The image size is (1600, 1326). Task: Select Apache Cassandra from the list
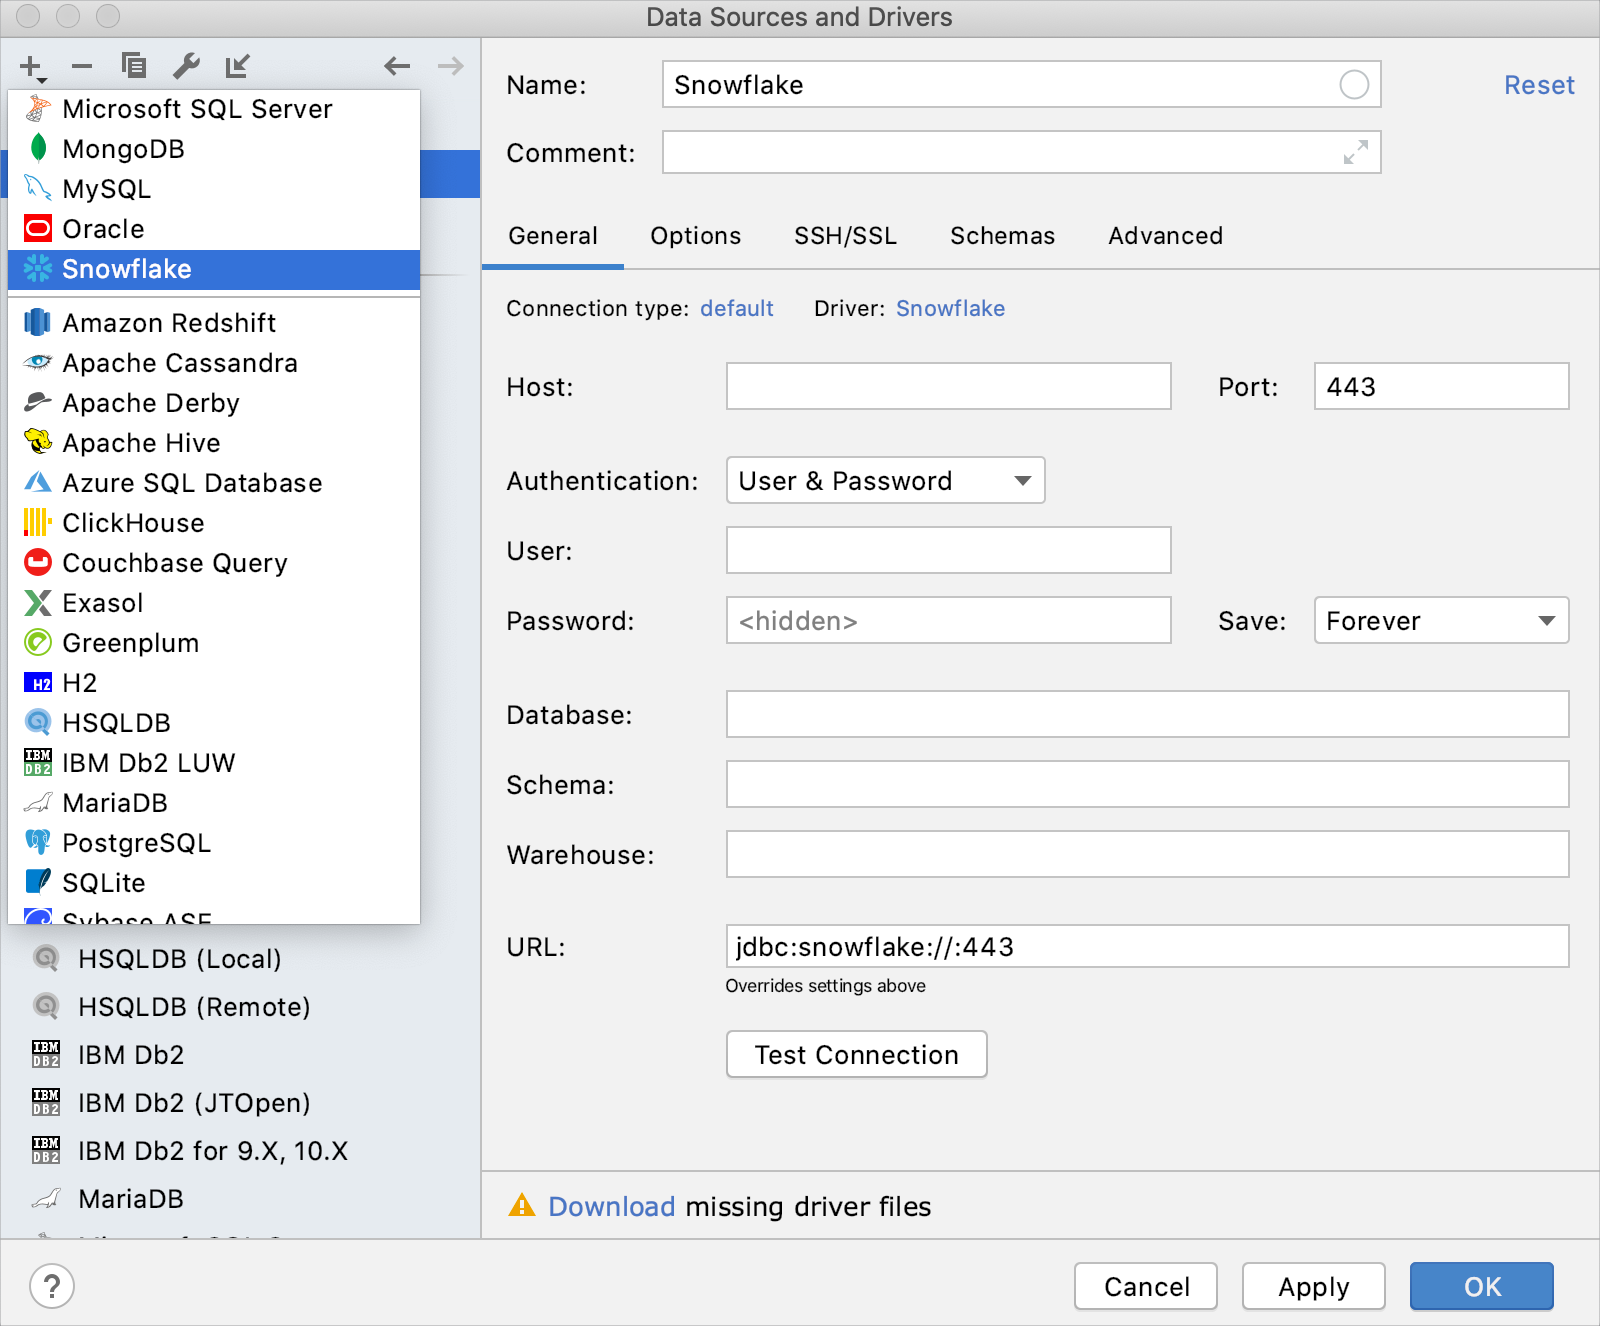click(x=214, y=363)
